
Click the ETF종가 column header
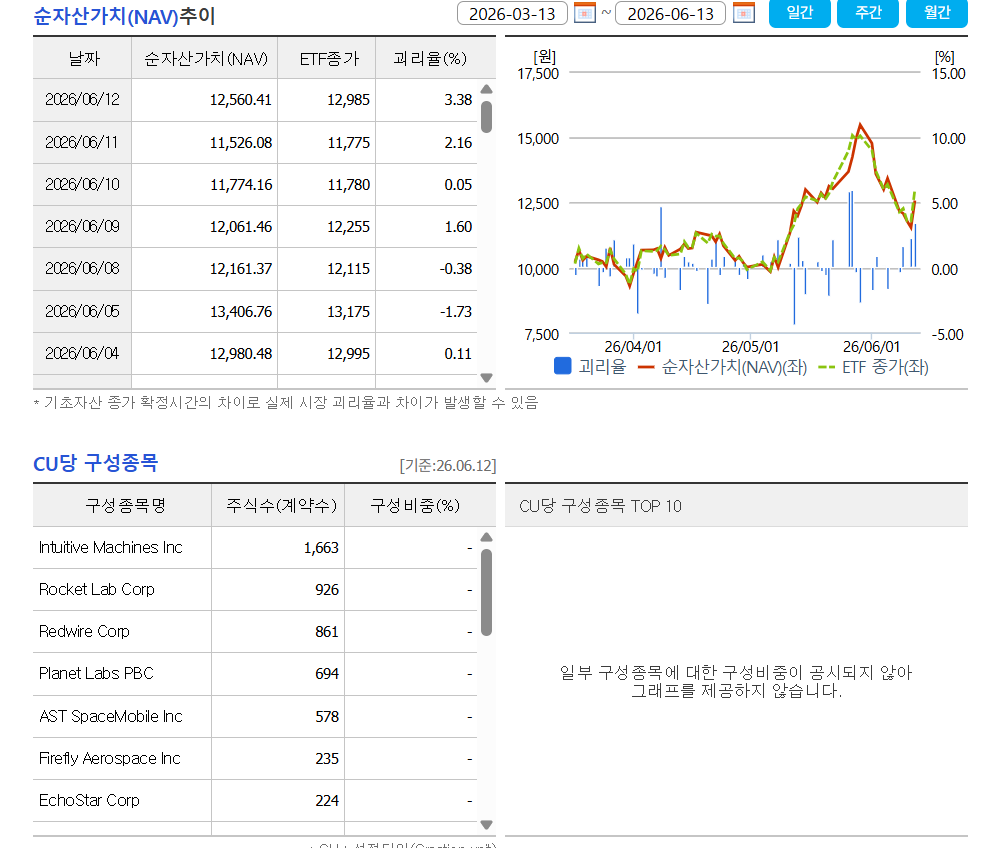[x=327, y=58]
